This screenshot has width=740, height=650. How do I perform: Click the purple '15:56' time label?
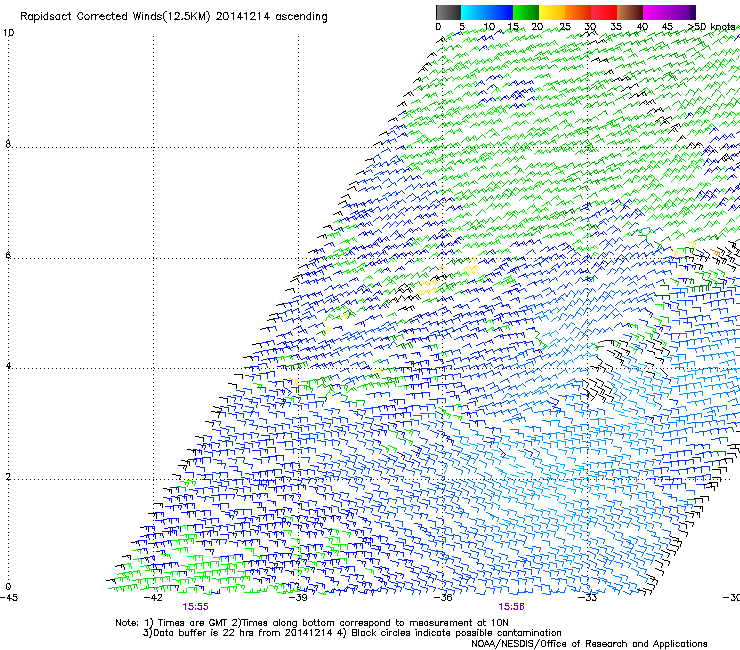tap(512, 607)
